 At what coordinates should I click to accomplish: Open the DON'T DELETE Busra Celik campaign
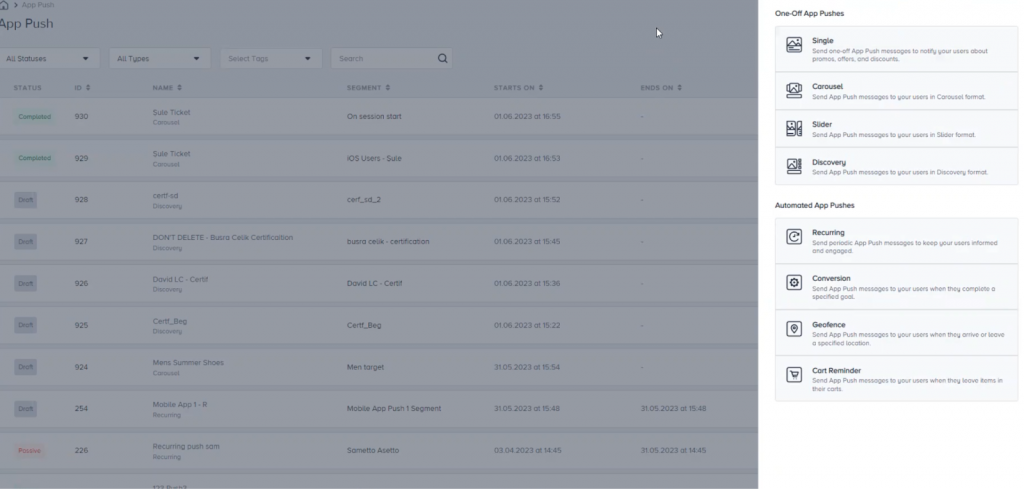pos(222,238)
